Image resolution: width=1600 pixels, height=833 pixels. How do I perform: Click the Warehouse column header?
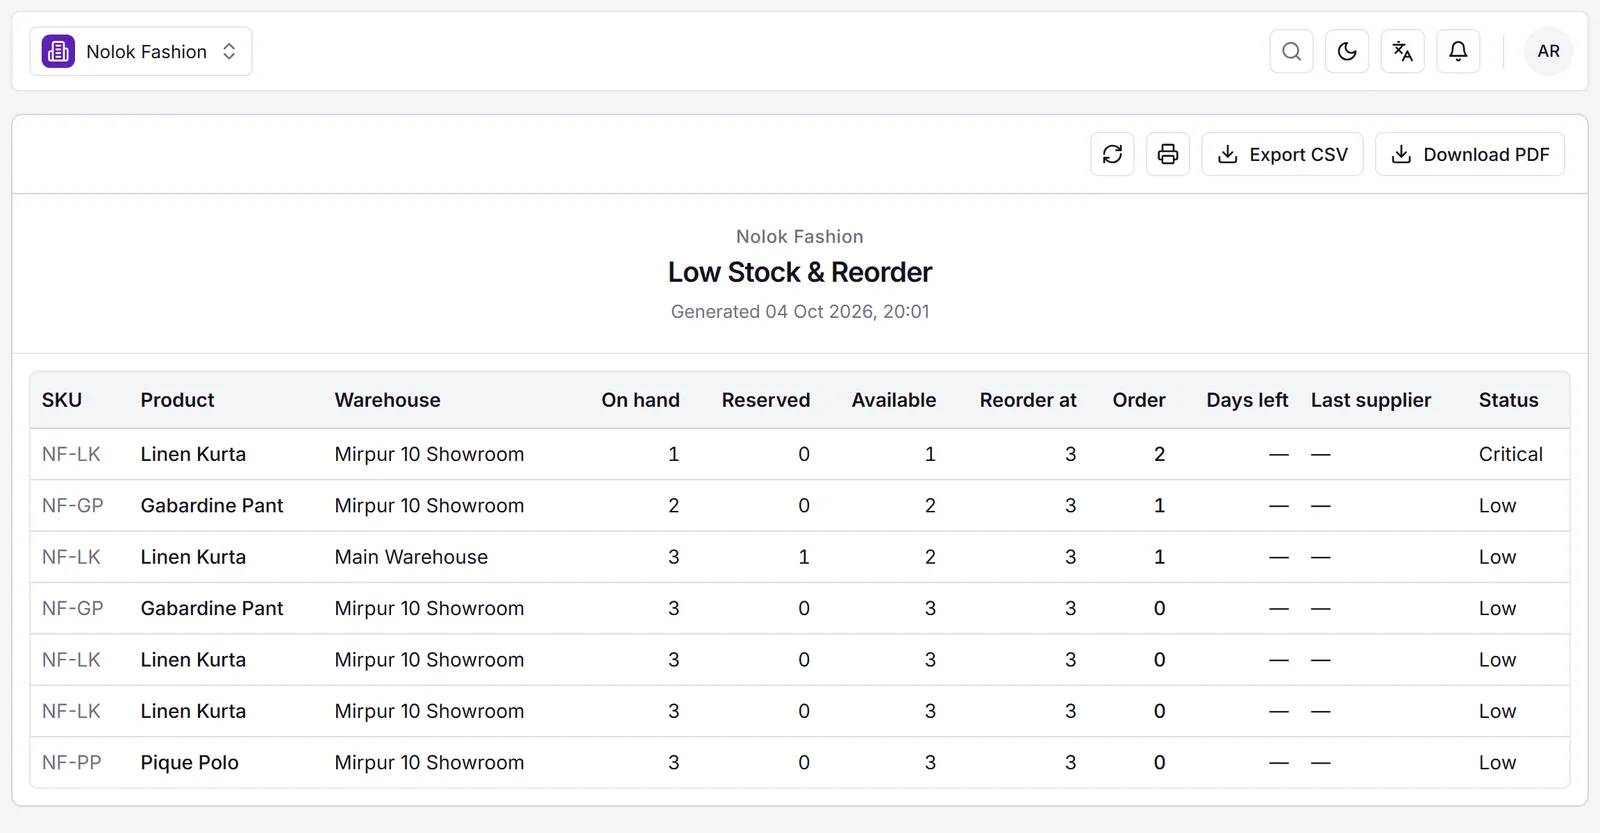click(387, 400)
